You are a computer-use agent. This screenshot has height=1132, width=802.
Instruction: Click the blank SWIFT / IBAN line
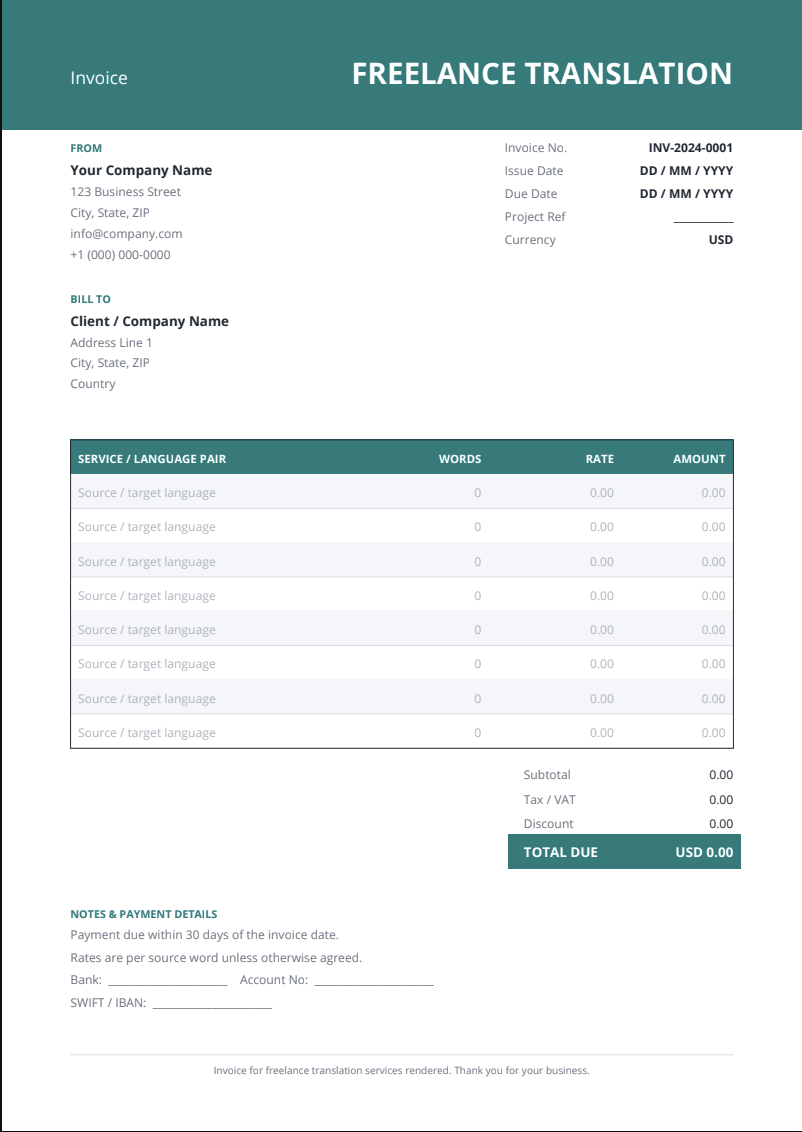[212, 1003]
